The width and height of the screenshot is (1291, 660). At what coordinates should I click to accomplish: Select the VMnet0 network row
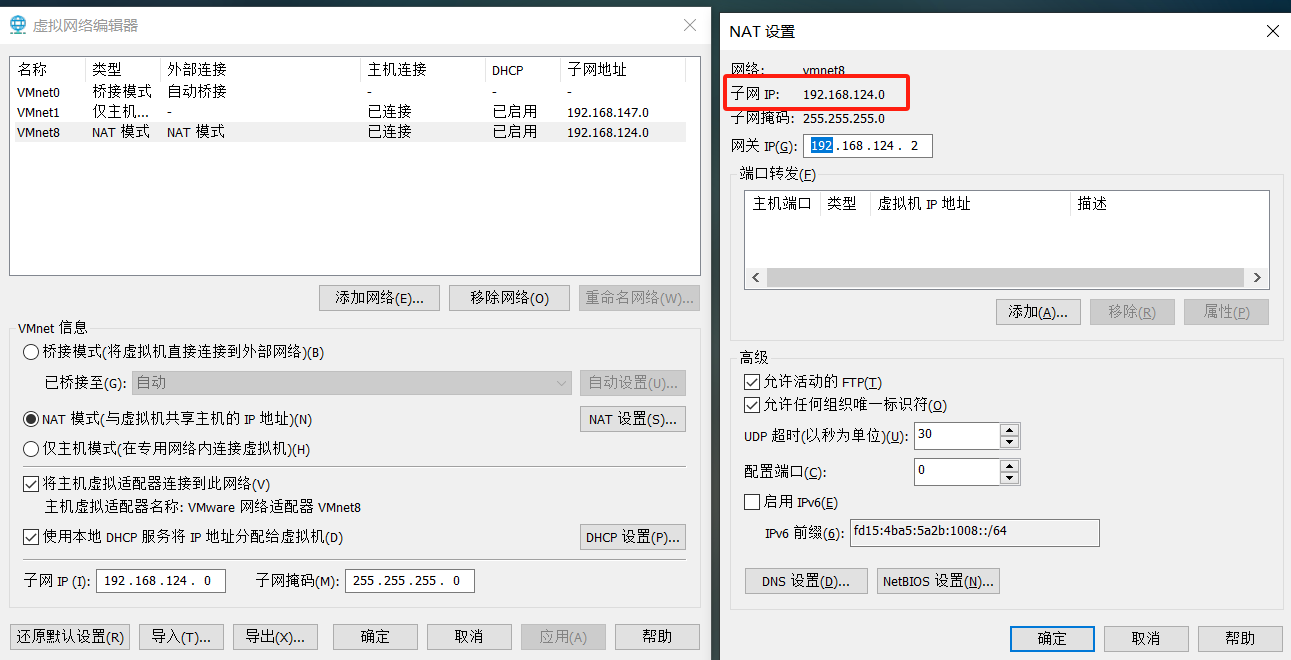point(348,91)
